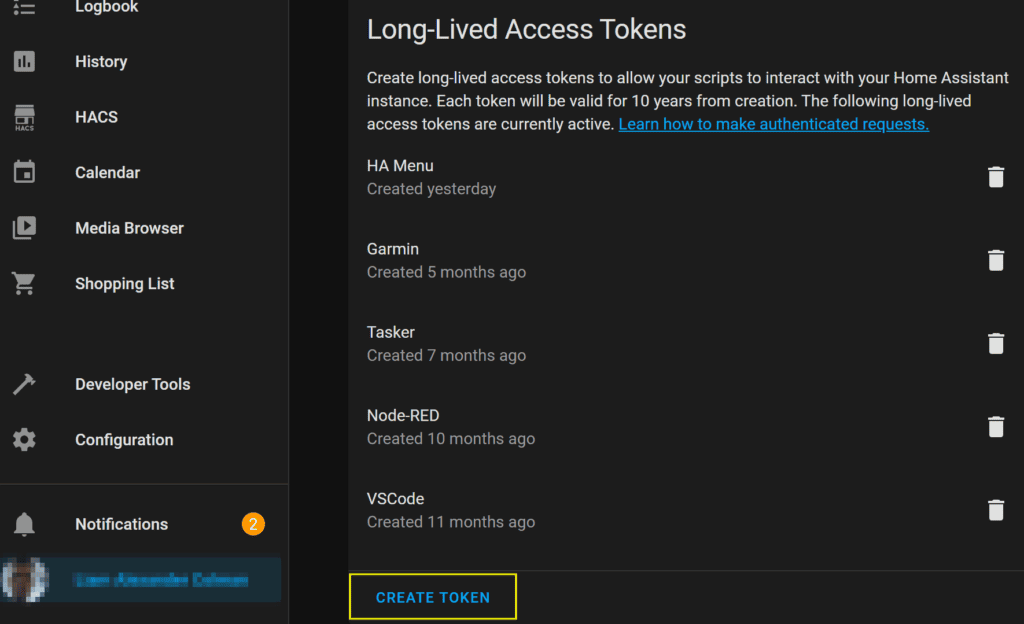Open the Calendar icon in the sidebar
1024x624 pixels.
pos(24,172)
